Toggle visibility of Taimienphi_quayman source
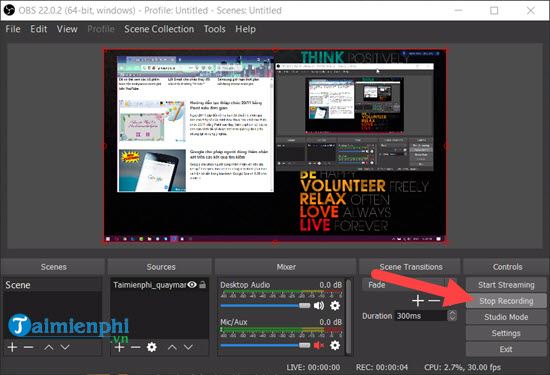 (x=192, y=285)
